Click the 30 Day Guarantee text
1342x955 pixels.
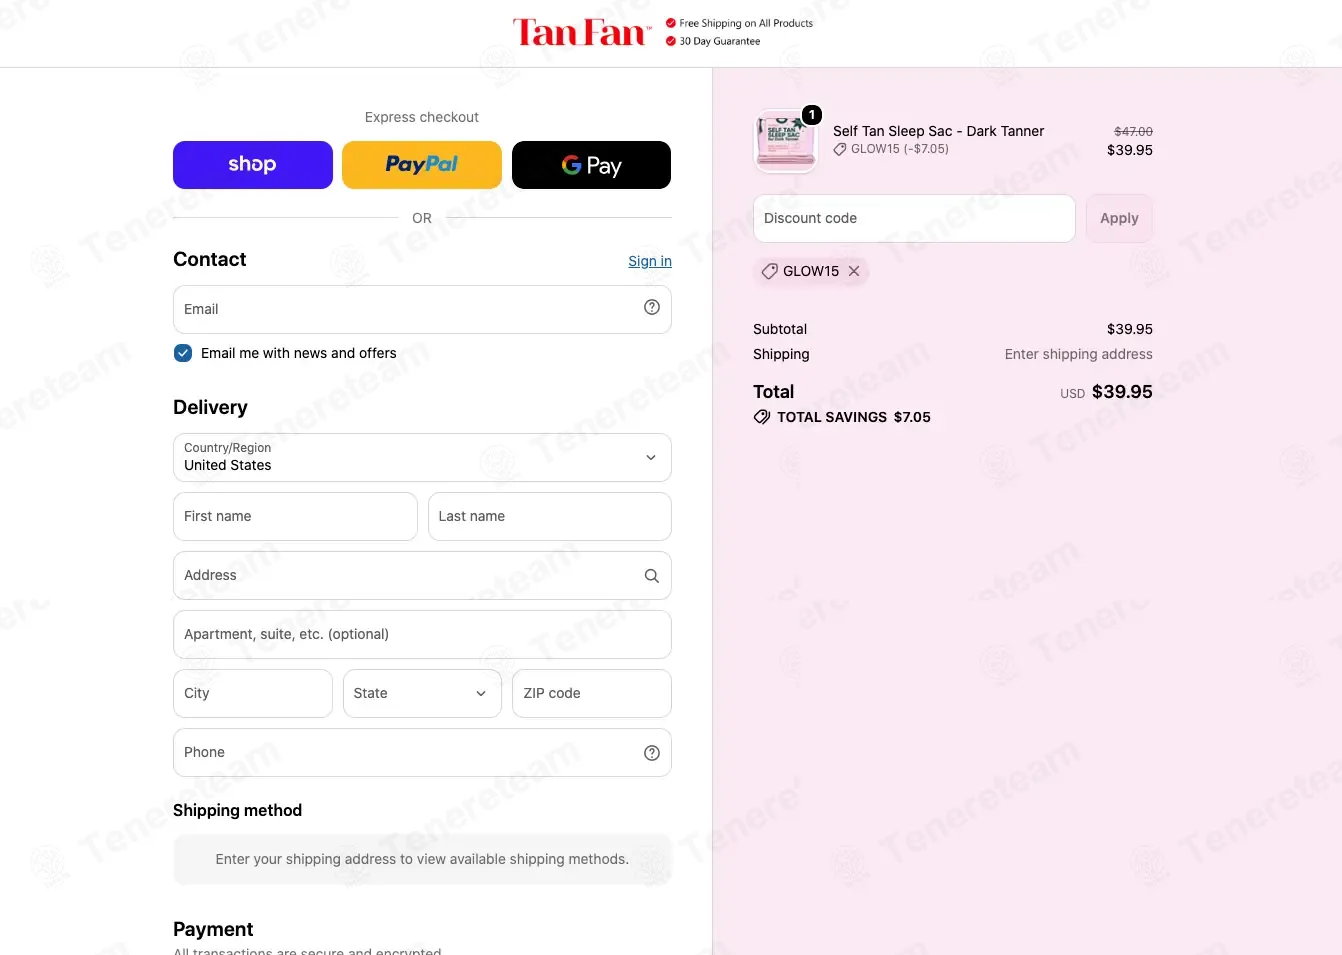(x=720, y=41)
